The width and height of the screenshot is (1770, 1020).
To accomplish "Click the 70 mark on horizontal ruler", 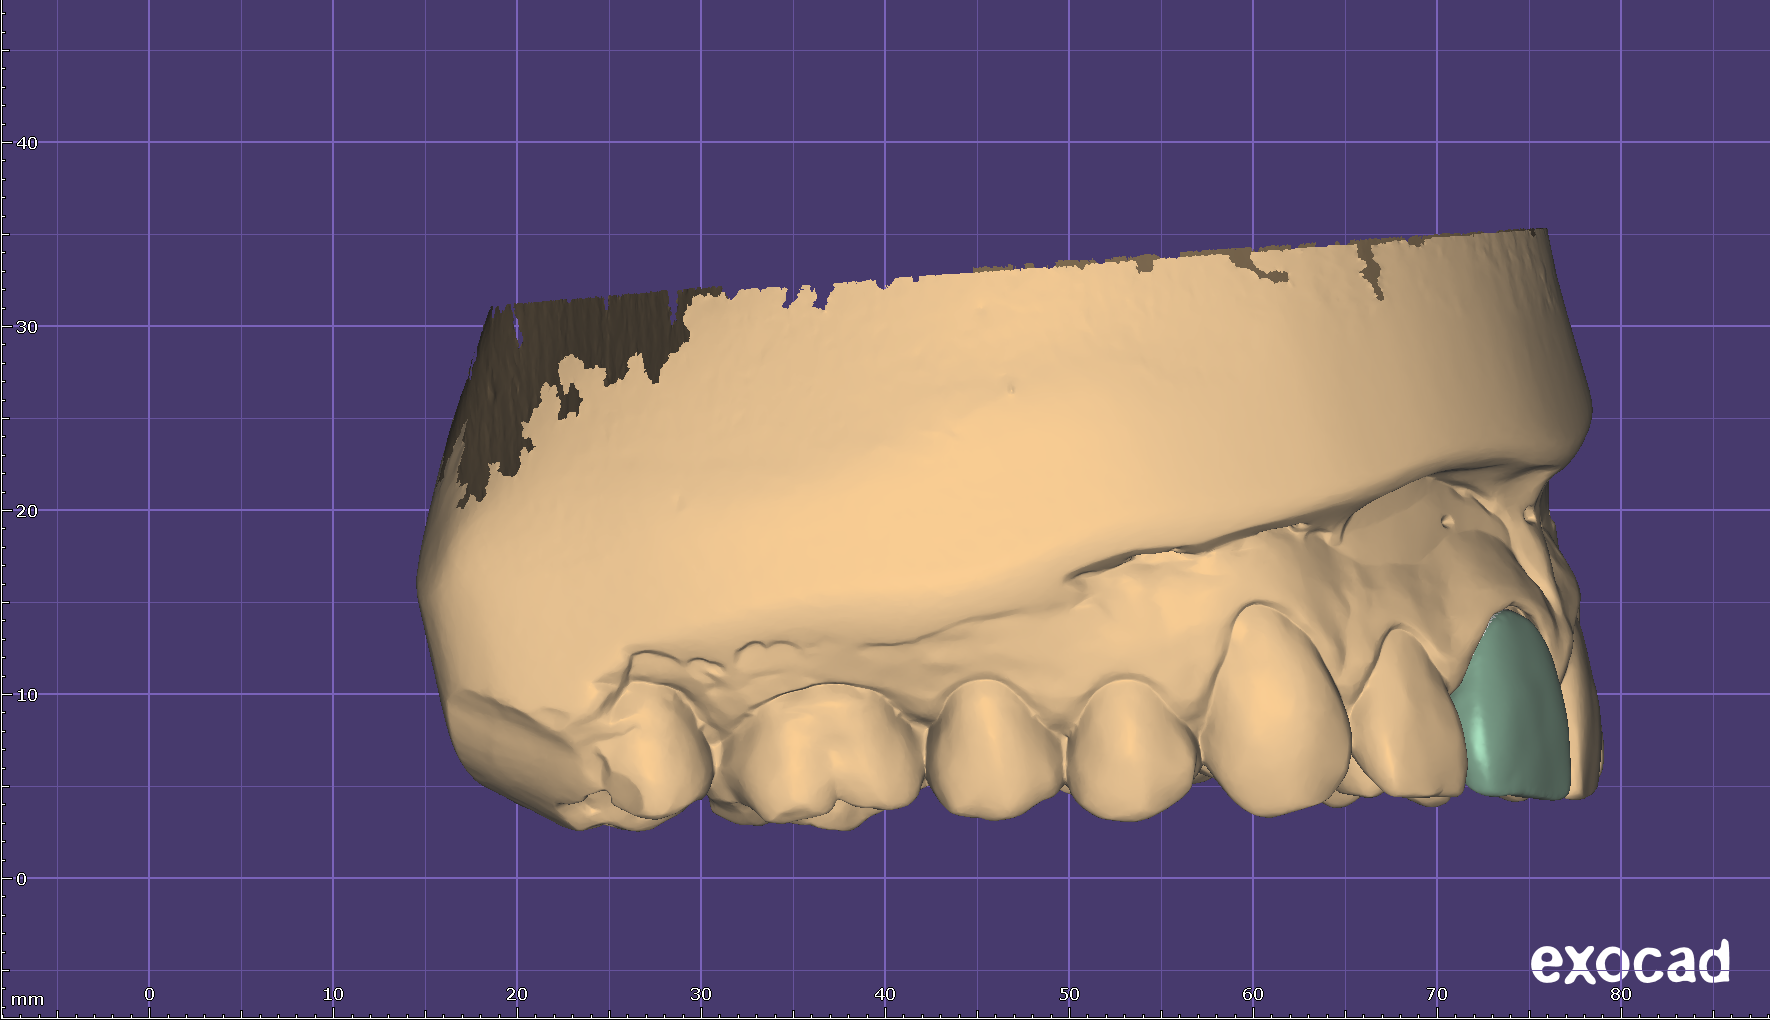I will click(x=1437, y=994).
